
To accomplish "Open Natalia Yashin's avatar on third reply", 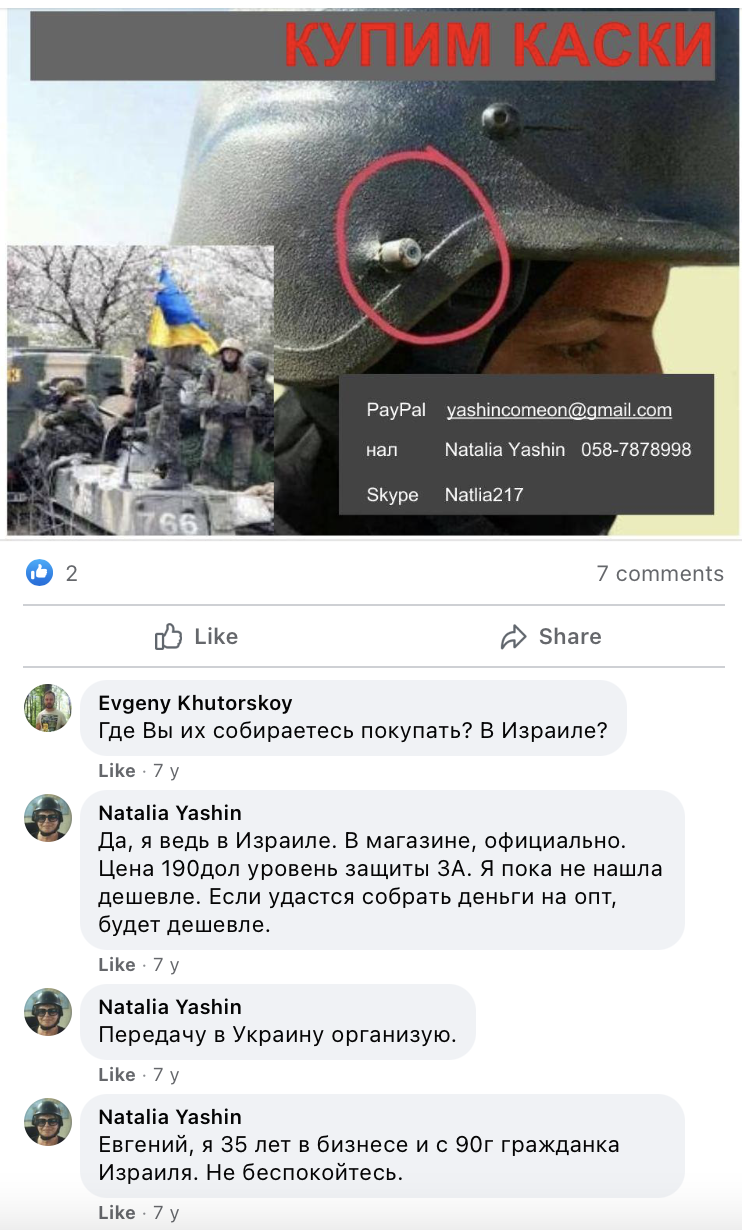I will 48,1122.
